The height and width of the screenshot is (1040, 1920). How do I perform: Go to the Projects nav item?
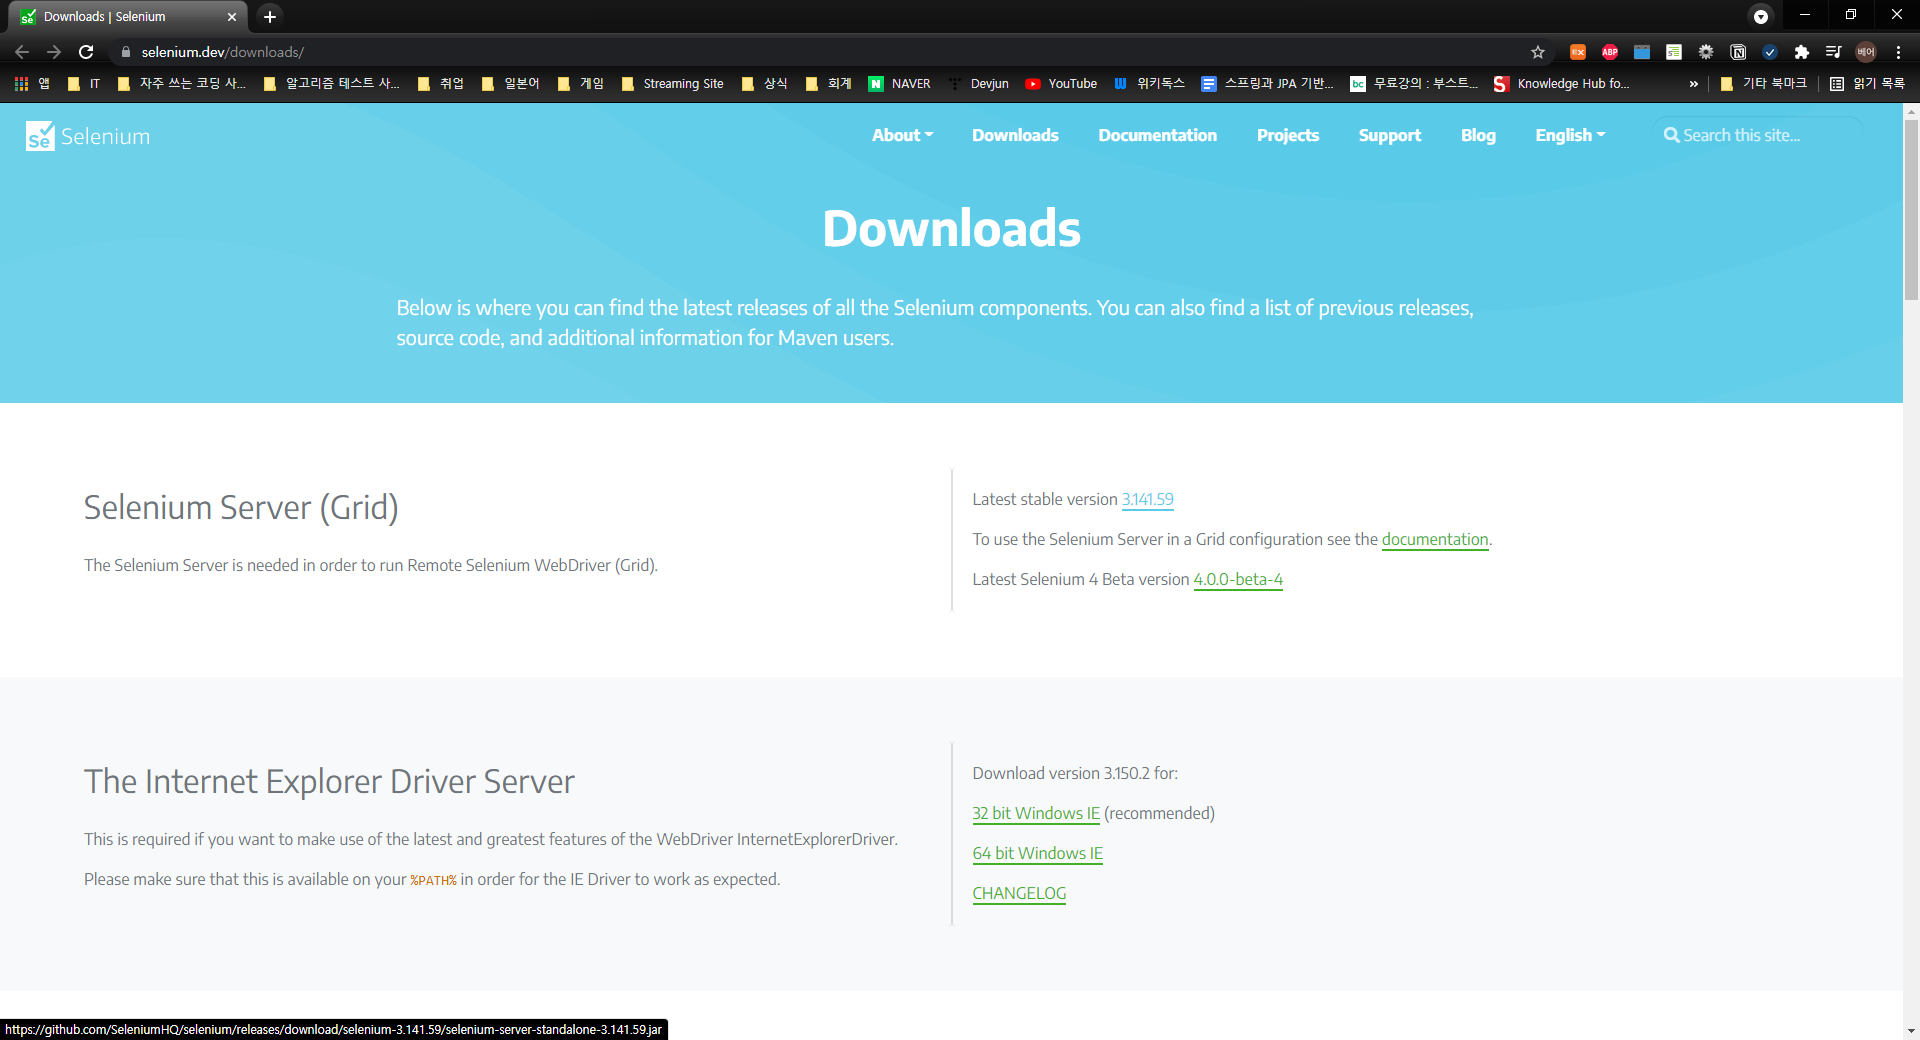(1288, 135)
